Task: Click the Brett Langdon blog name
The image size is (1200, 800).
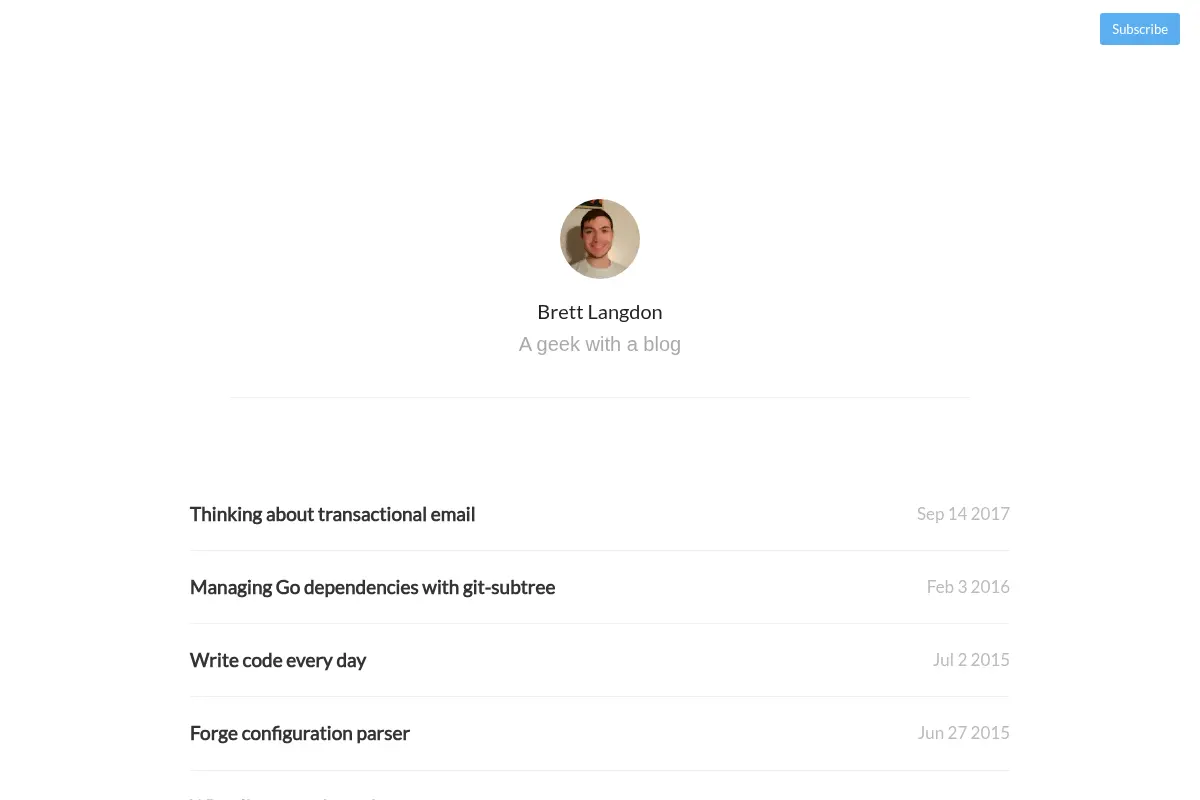Action: 600,312
